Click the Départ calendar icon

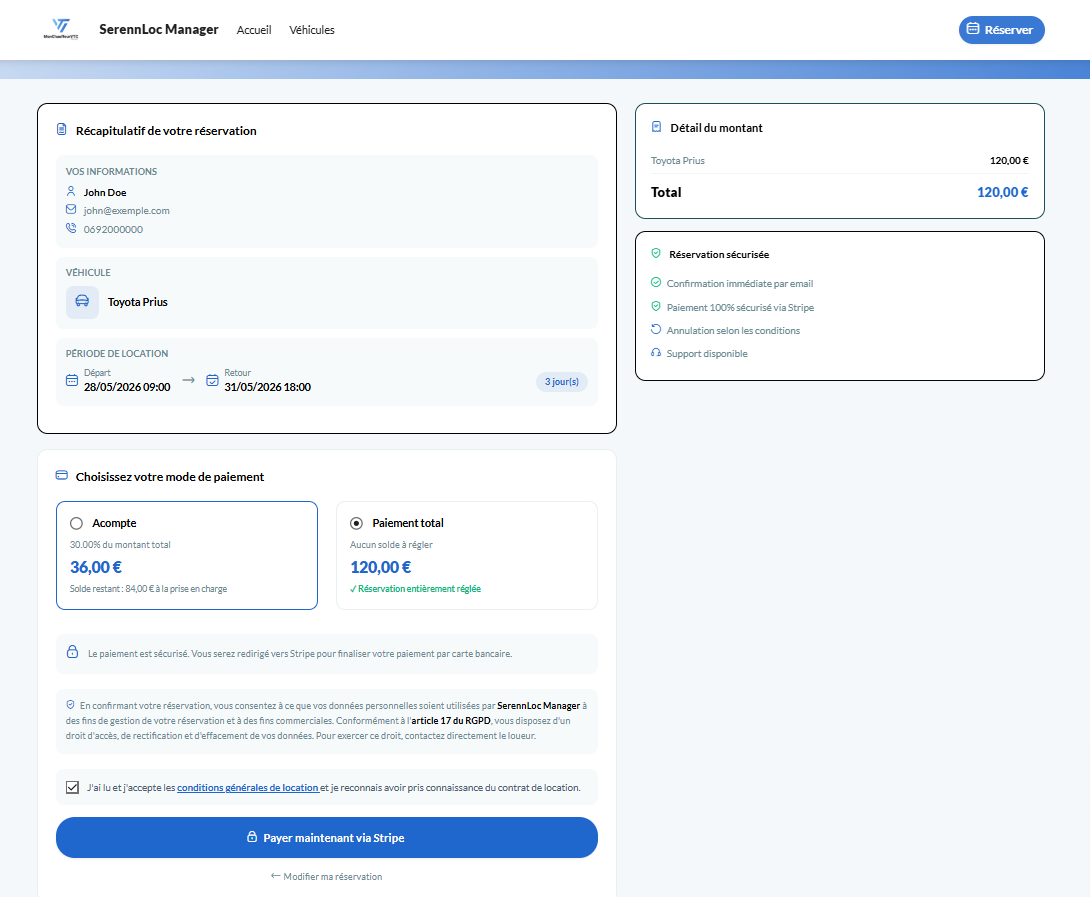pos(72,380)
